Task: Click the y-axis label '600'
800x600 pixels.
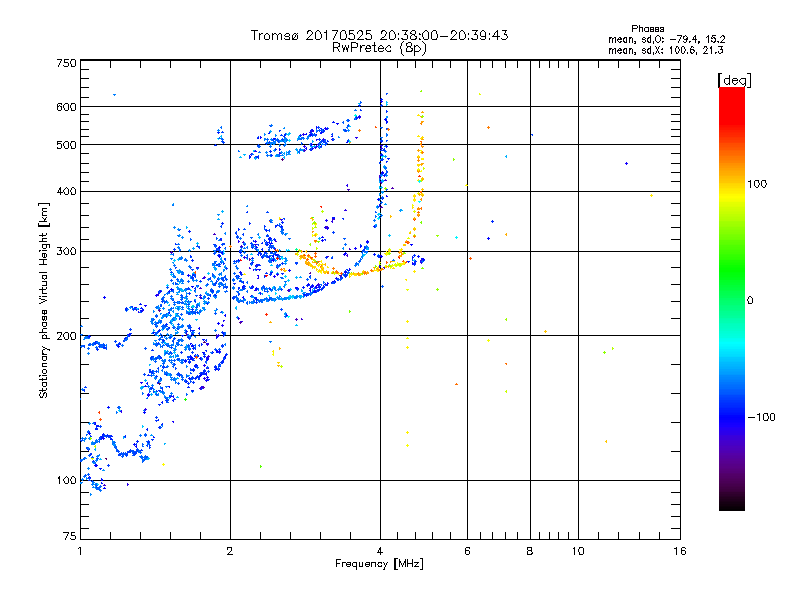Action: [66, 107]
